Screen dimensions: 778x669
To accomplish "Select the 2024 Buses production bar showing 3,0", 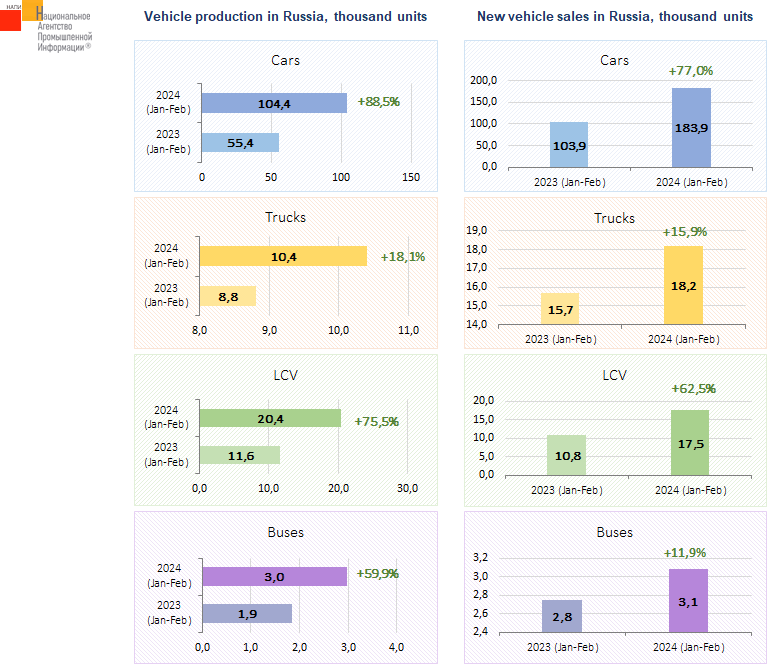I will (275, 576).
